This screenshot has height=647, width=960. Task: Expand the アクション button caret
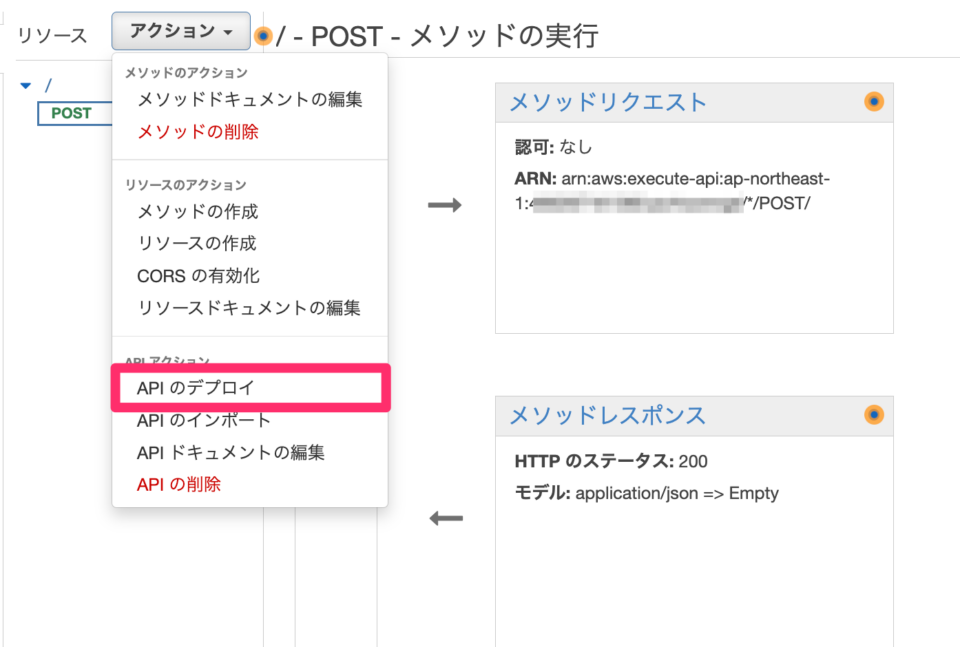click(230, 31)
